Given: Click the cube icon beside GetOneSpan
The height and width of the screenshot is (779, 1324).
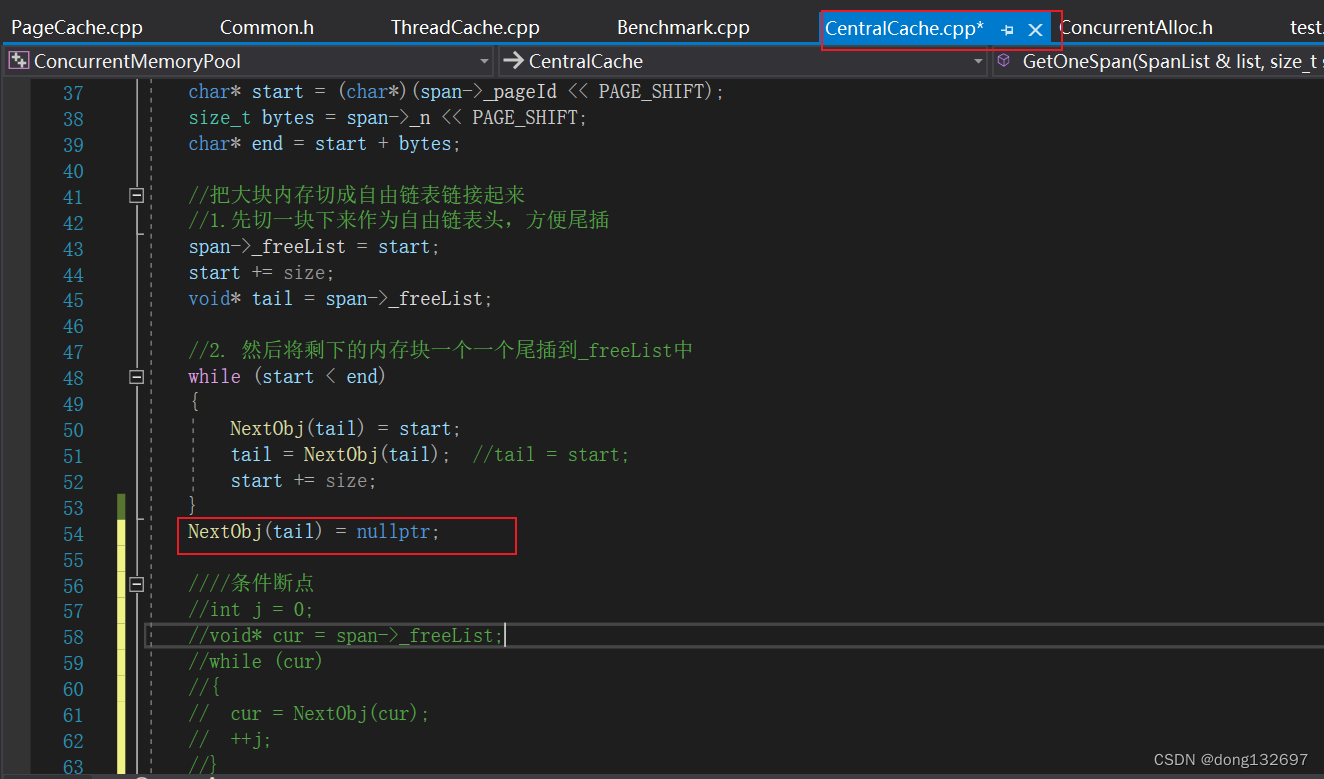Looking at the screenshot, I should pyautogui.click(x=1004, y=61).
